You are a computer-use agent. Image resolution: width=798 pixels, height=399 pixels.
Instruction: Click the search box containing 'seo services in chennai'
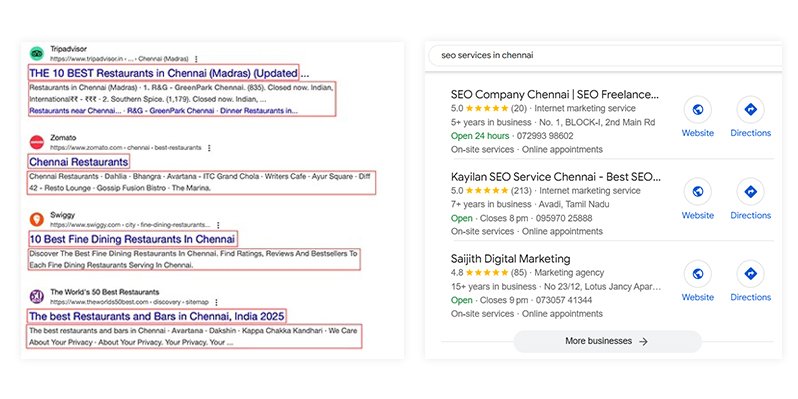point(606,55)
